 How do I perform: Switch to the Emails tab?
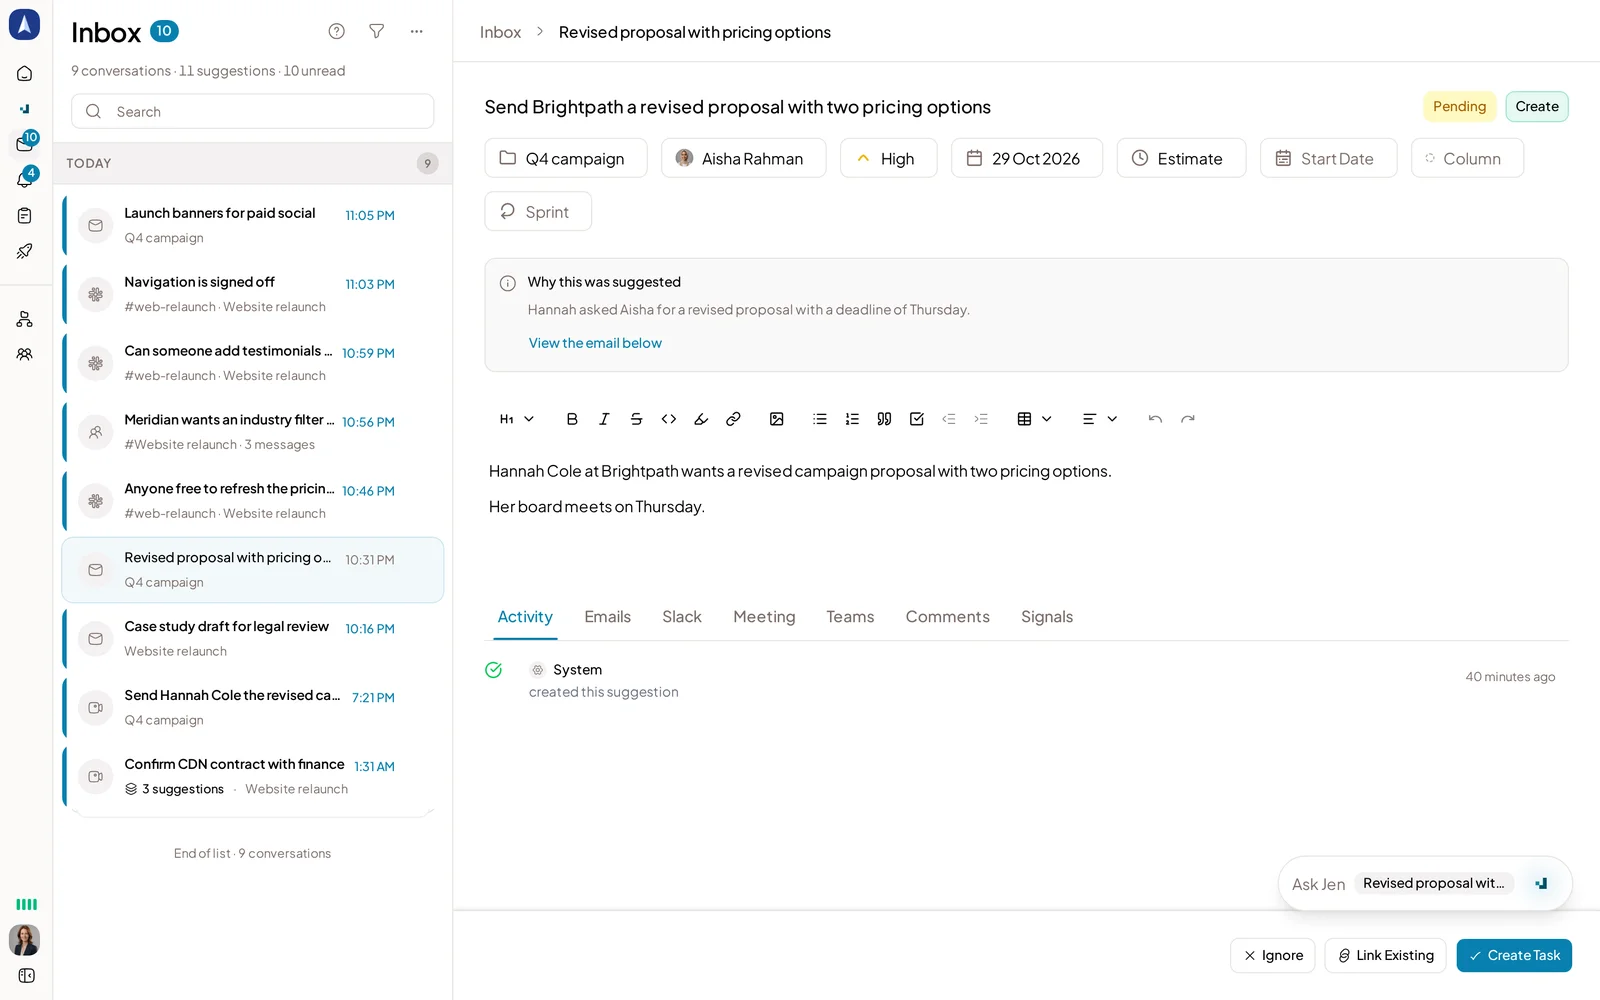pyautogui.click(x=607, y=617)
